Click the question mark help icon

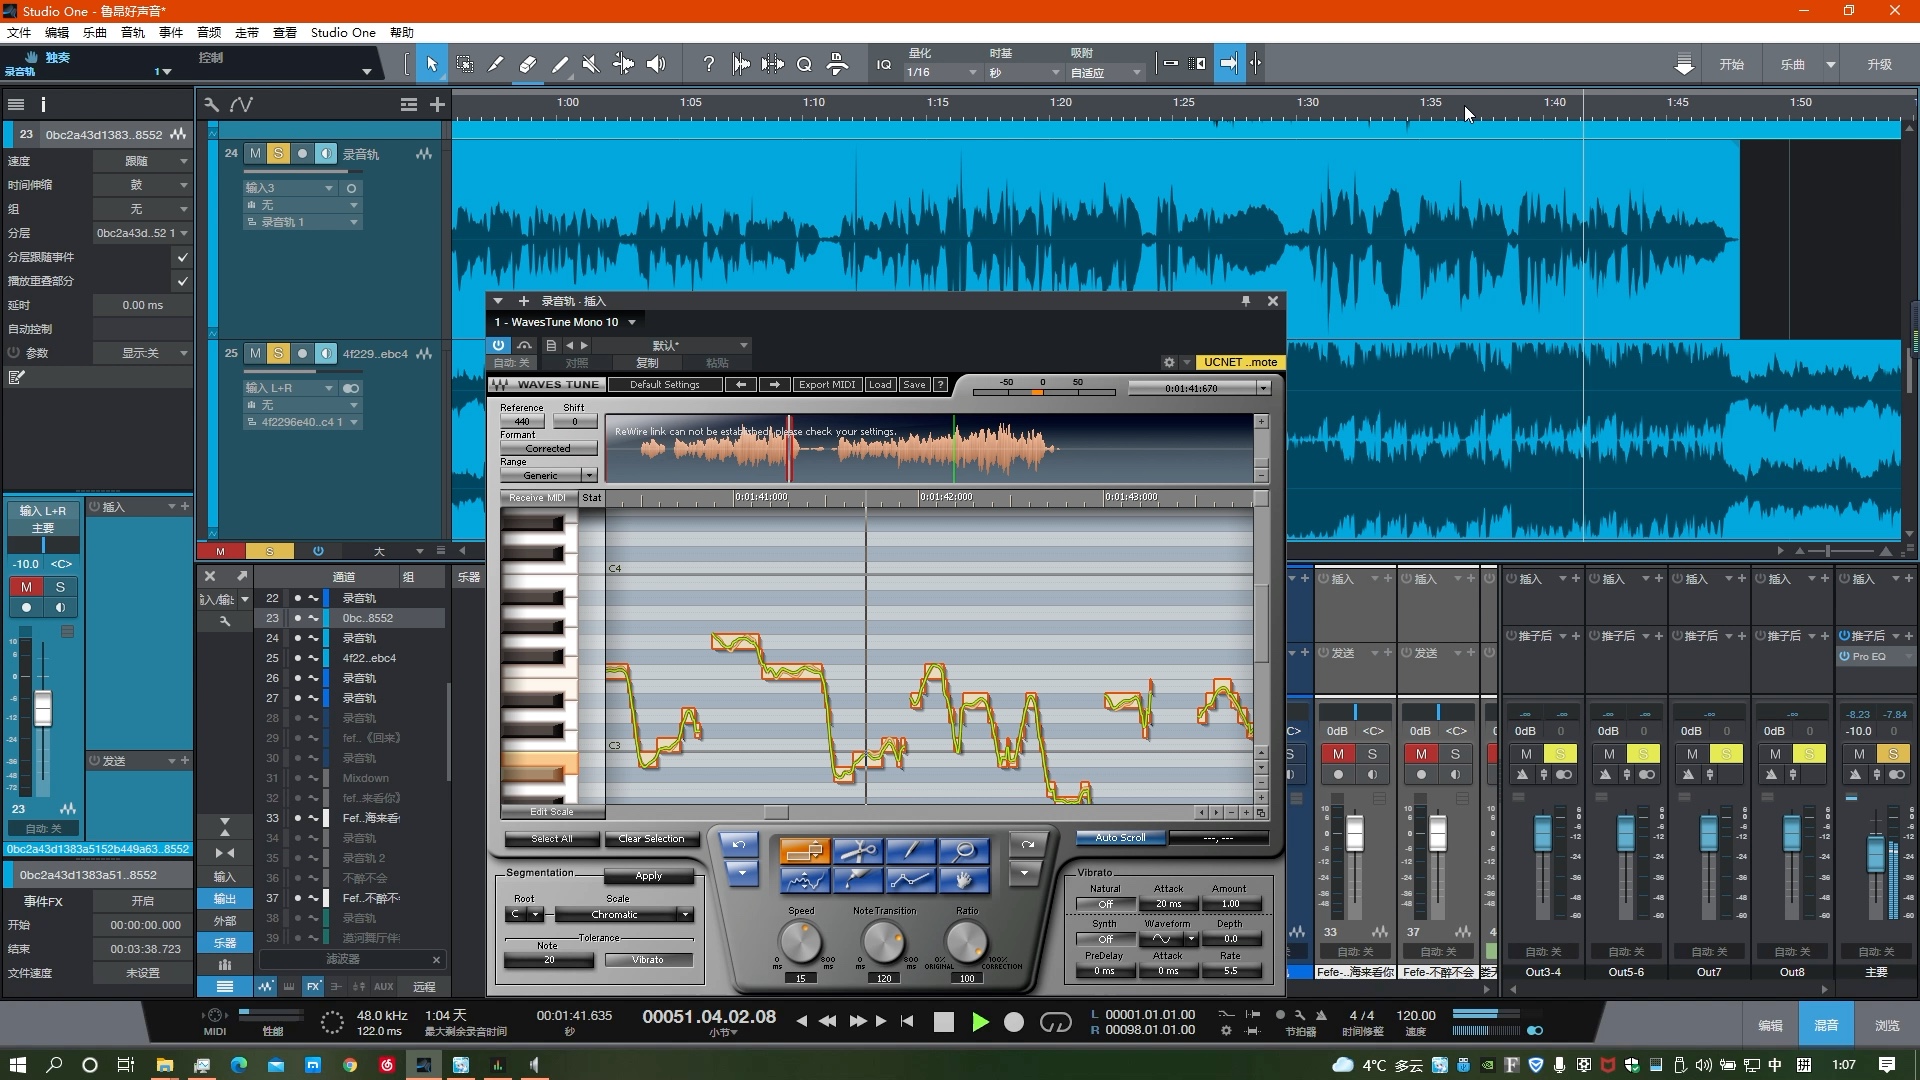pos(709,64)
